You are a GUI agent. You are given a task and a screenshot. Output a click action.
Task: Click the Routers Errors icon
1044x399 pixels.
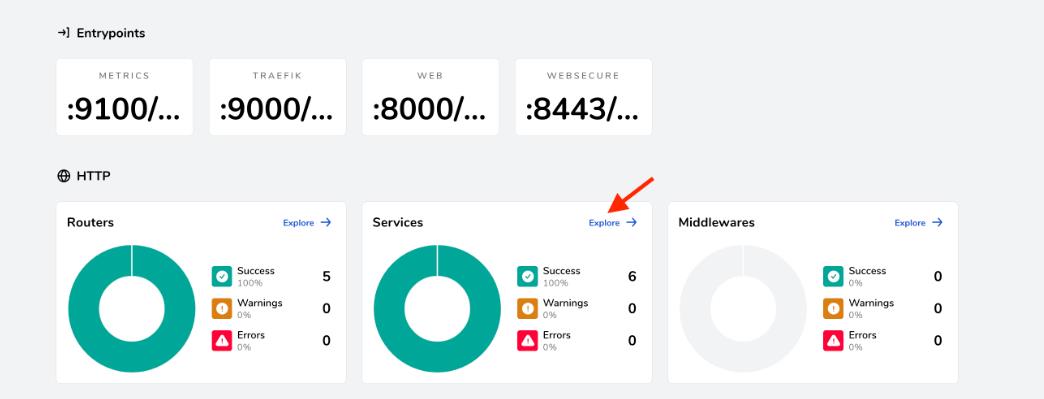222,340
